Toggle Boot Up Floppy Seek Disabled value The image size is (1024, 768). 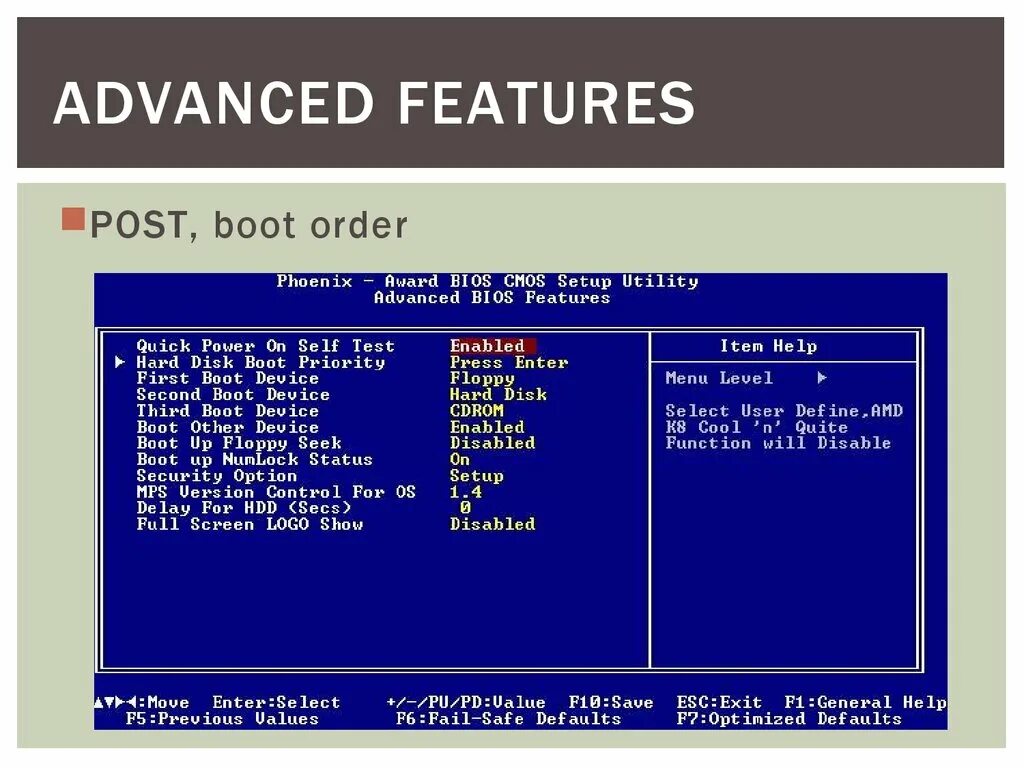click(492, 443)
